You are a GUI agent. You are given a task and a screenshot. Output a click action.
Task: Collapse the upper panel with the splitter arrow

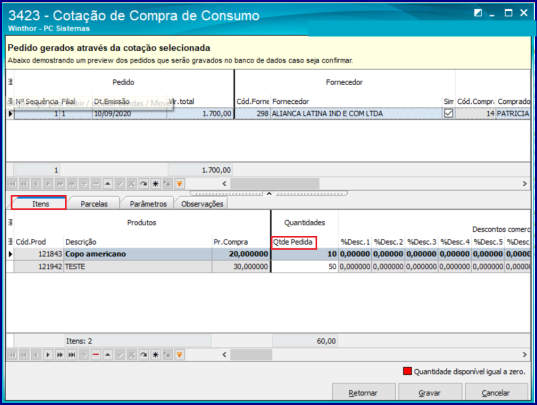pyautogui.click(x=269, y=193)
